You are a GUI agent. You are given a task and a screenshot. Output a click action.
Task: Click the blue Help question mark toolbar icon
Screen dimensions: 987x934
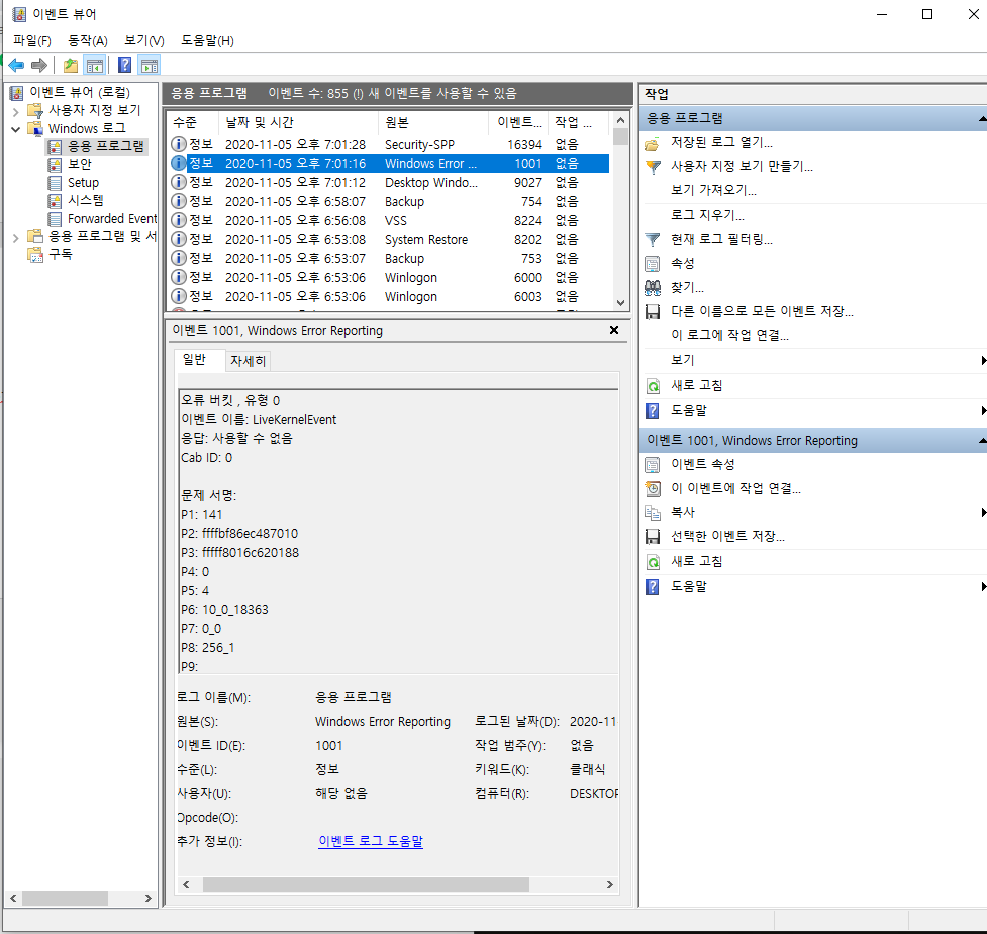click(x=122, y=65)
